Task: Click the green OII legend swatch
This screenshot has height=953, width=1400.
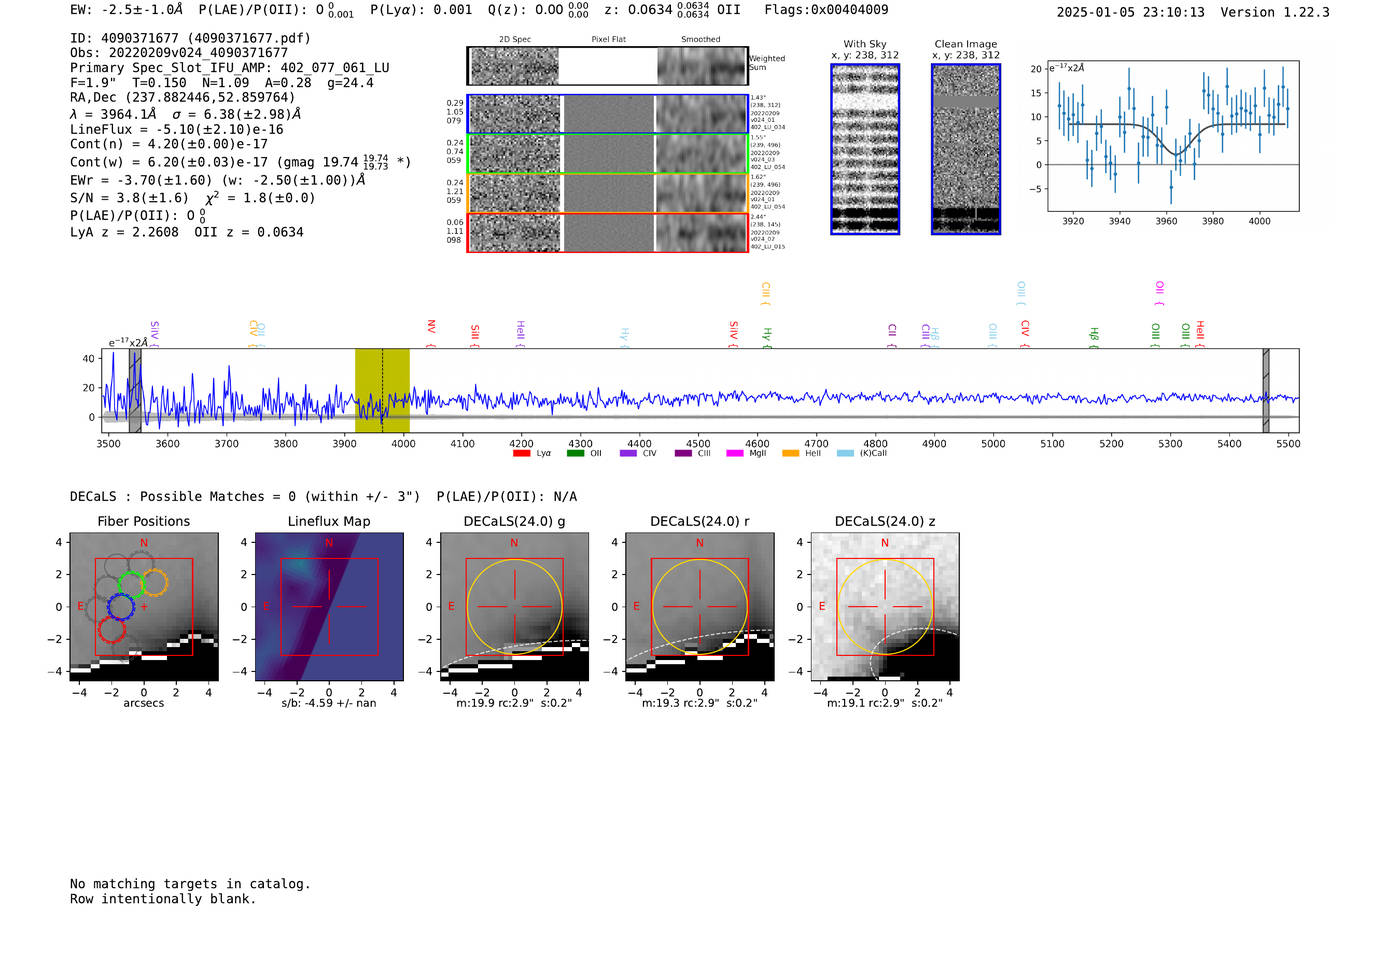Action: click(575, 454)
